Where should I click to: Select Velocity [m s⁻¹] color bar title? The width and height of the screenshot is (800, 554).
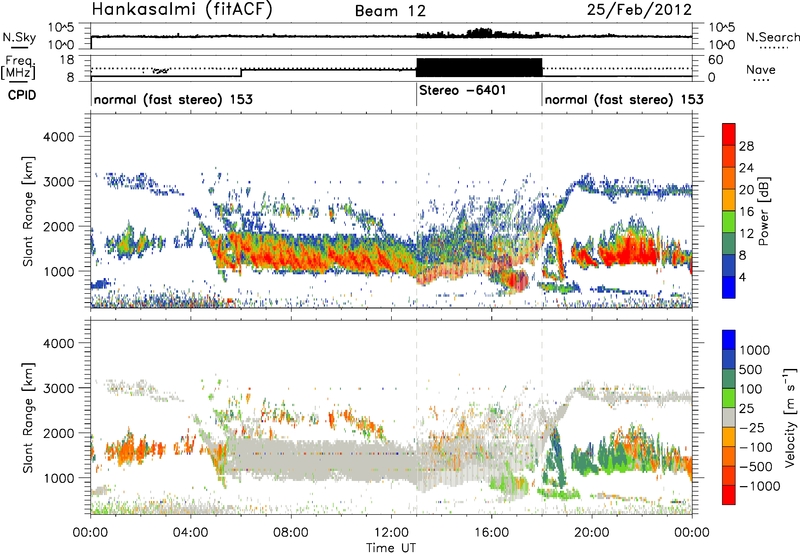pyautogui.click(x=789, y=416)
